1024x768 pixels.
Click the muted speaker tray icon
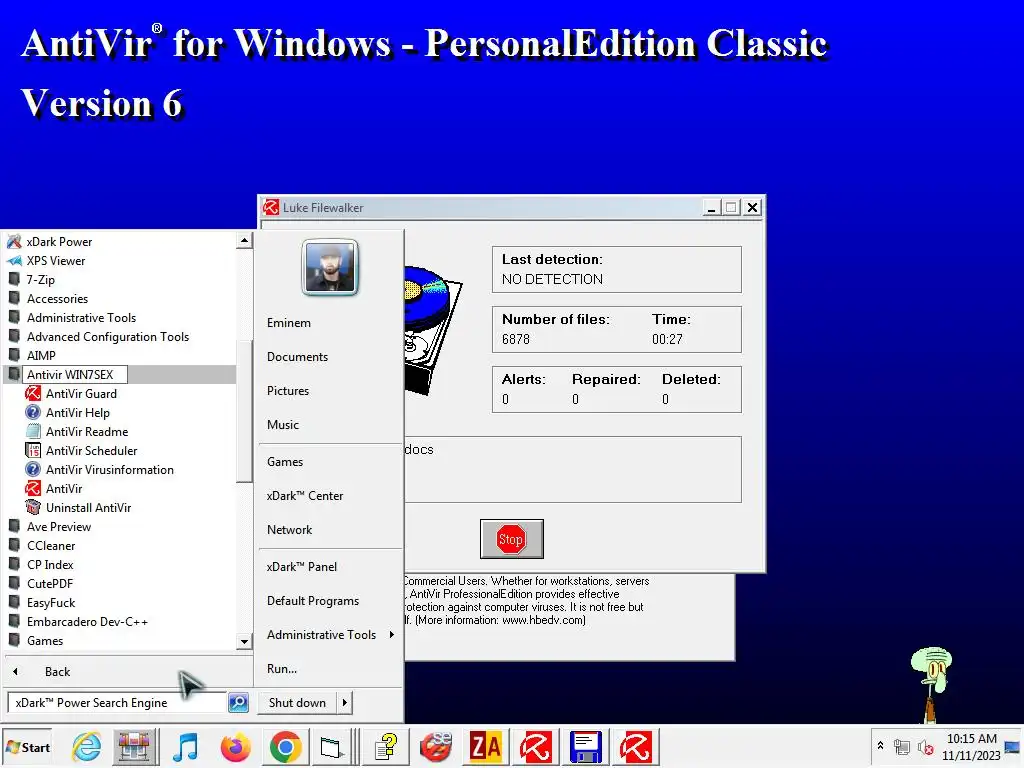point(925,747)
